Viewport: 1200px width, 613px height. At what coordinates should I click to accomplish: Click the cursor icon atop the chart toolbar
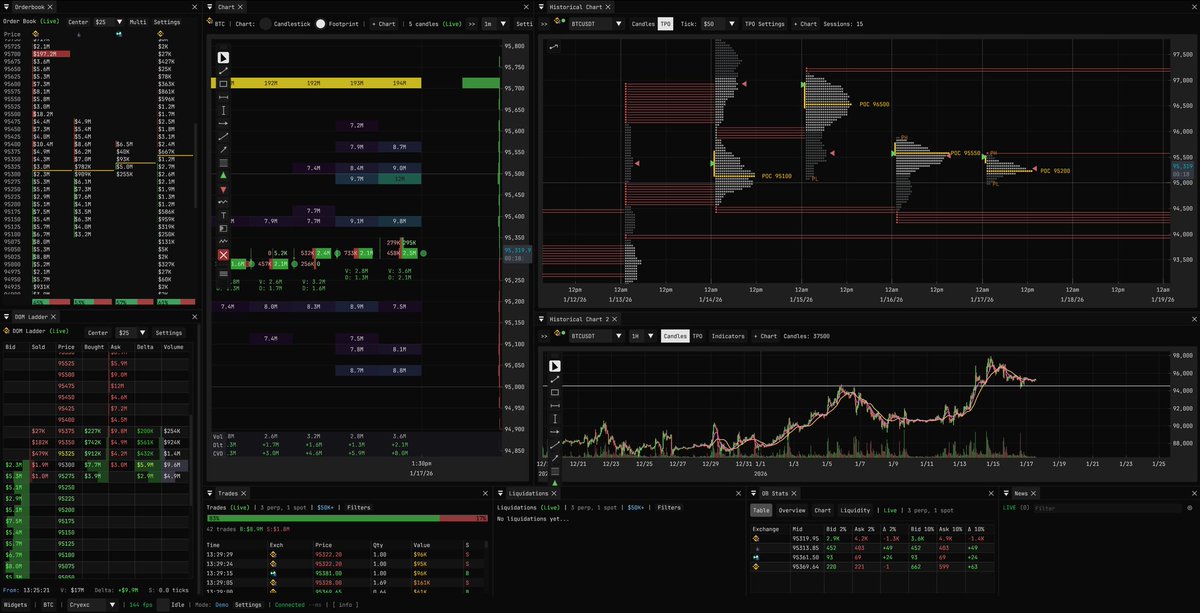tap(222, 57)
